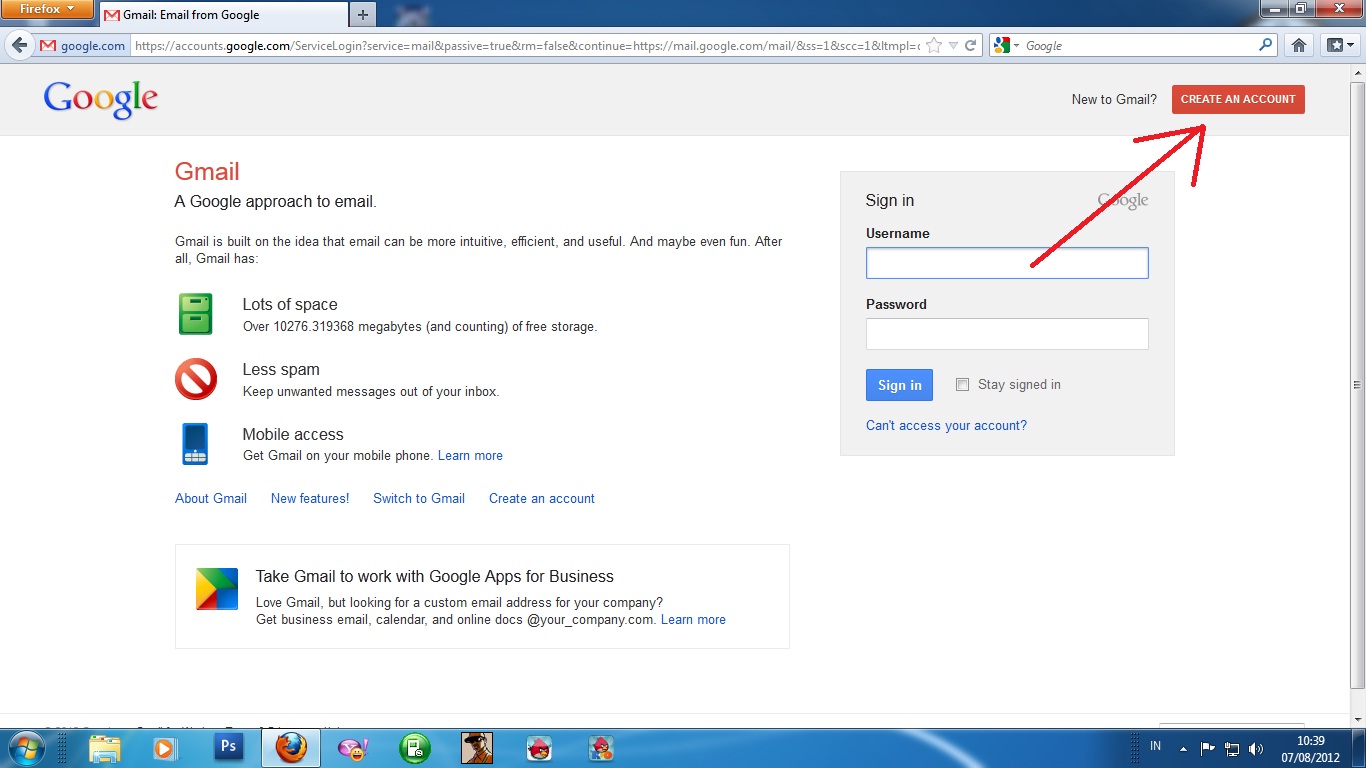Reload the page with the refresh icon
This screenshot has width=1366, height=768.
click(970, 46)
